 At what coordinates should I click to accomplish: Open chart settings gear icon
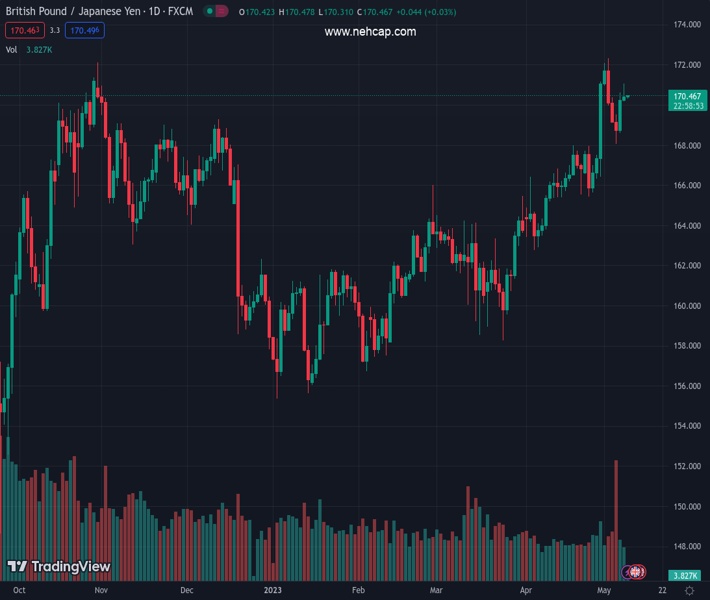(x=689, y=591)
